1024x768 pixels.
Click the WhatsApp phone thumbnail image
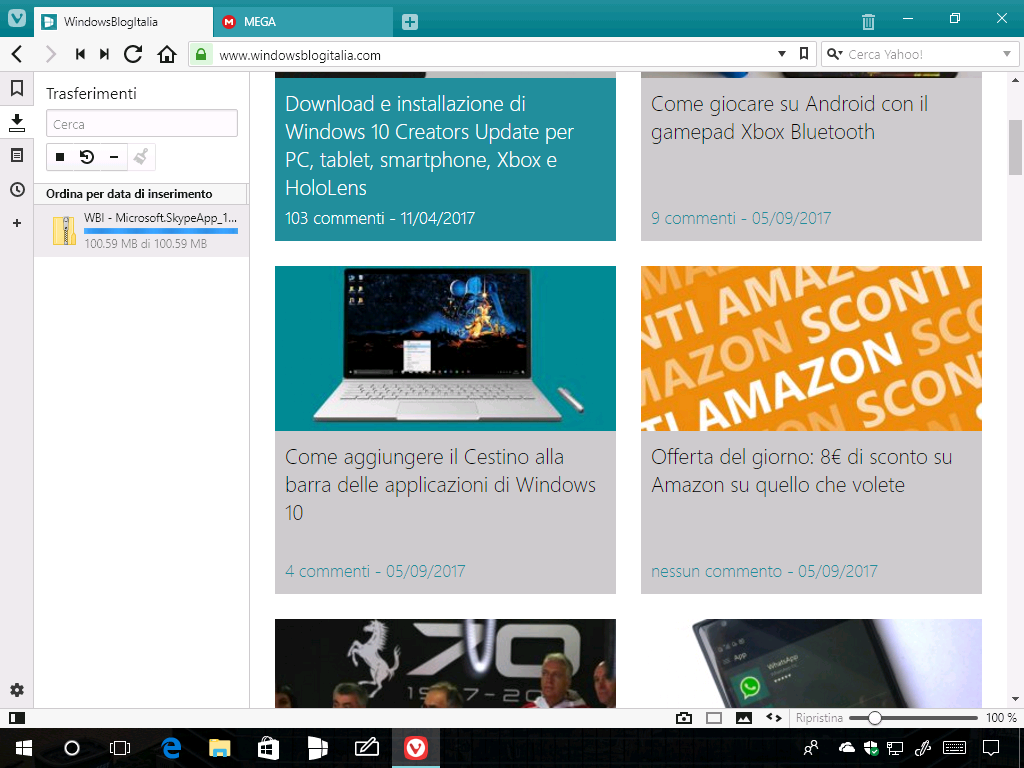(811, 664)
